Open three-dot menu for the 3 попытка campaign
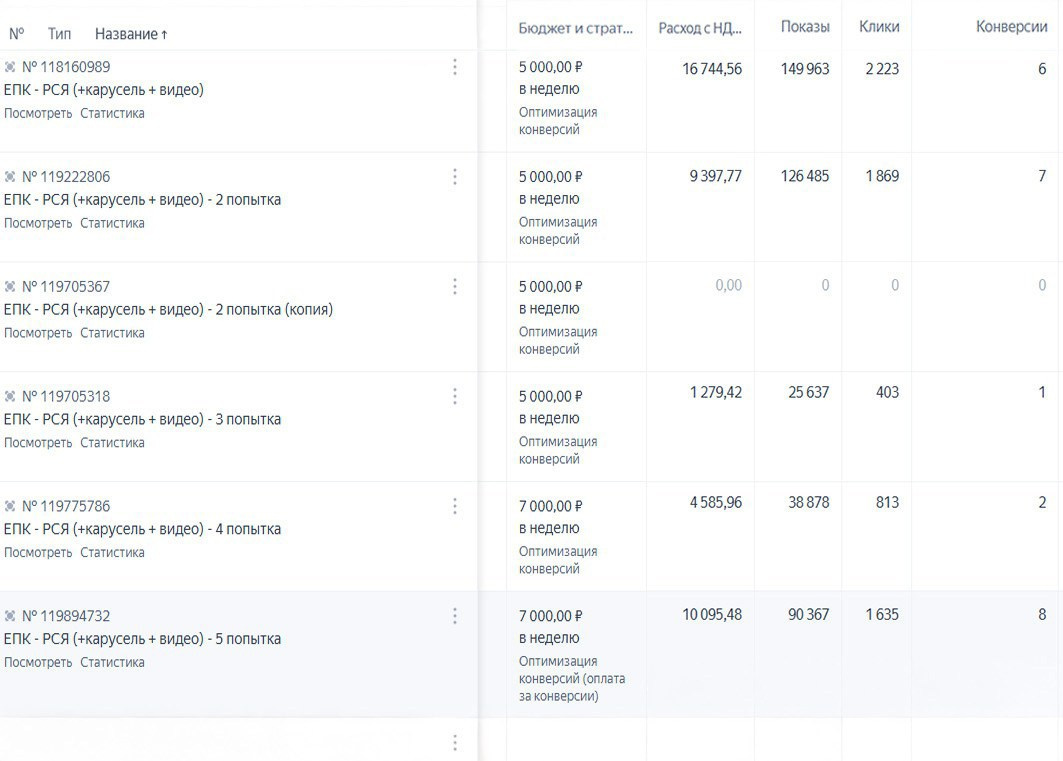Viewport: 1063px width, 761px height. click(x=455, y=397)
